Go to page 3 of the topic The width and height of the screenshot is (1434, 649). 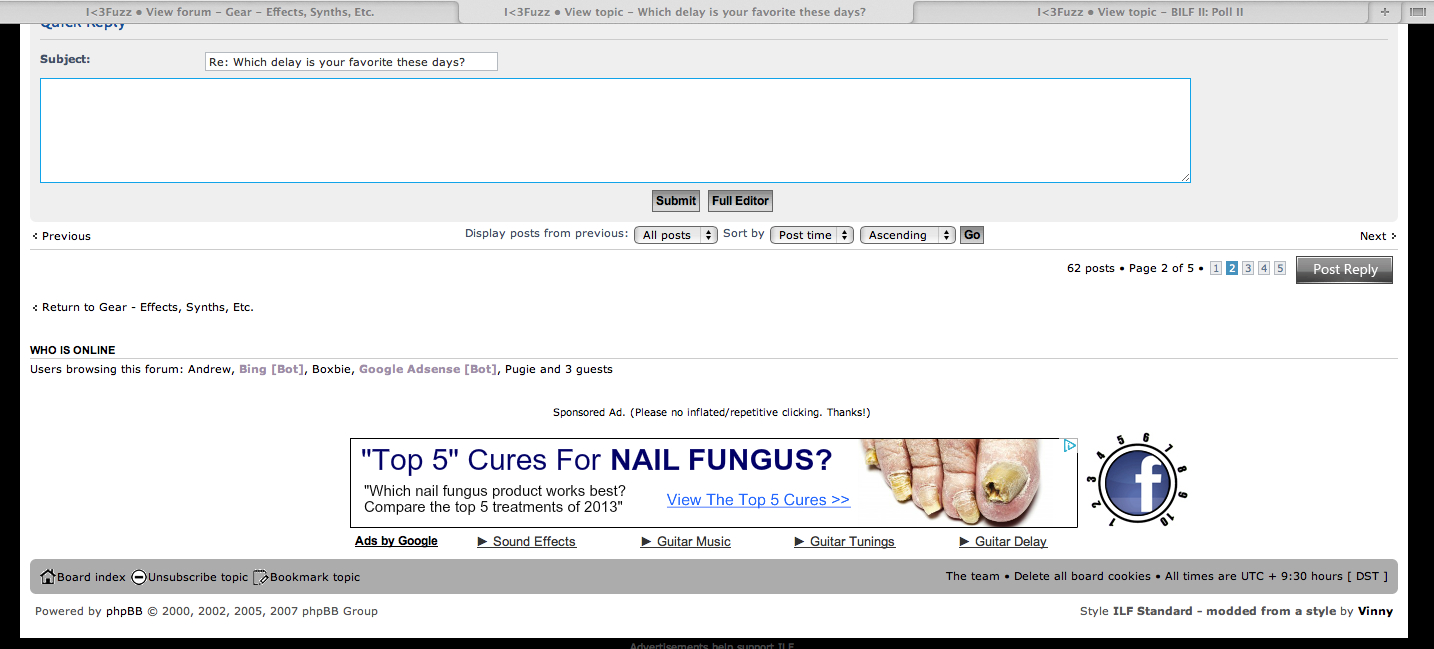(1248, 268)
